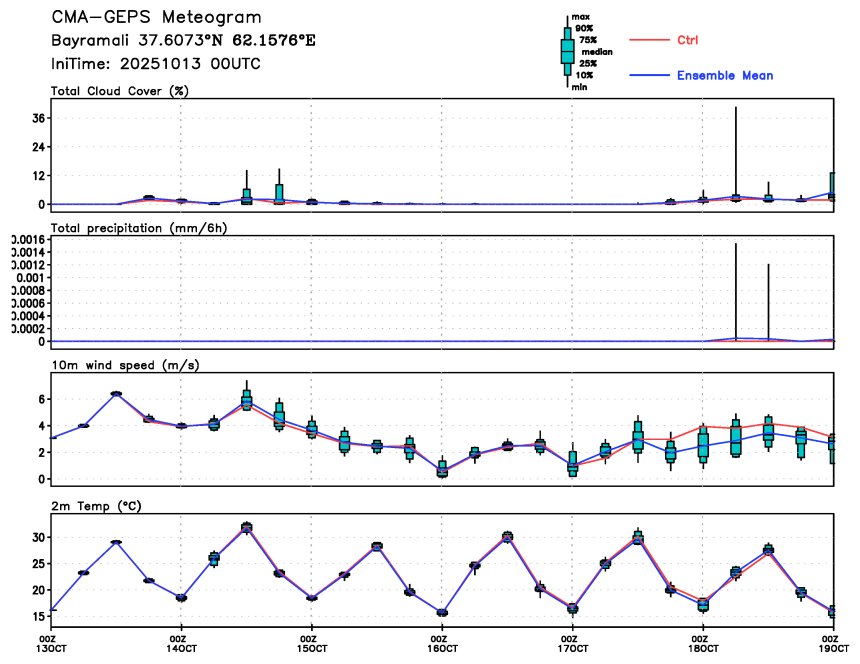
Task: Click the 0.0004 tick on precipitation axis
Action: tap(27, 316)
